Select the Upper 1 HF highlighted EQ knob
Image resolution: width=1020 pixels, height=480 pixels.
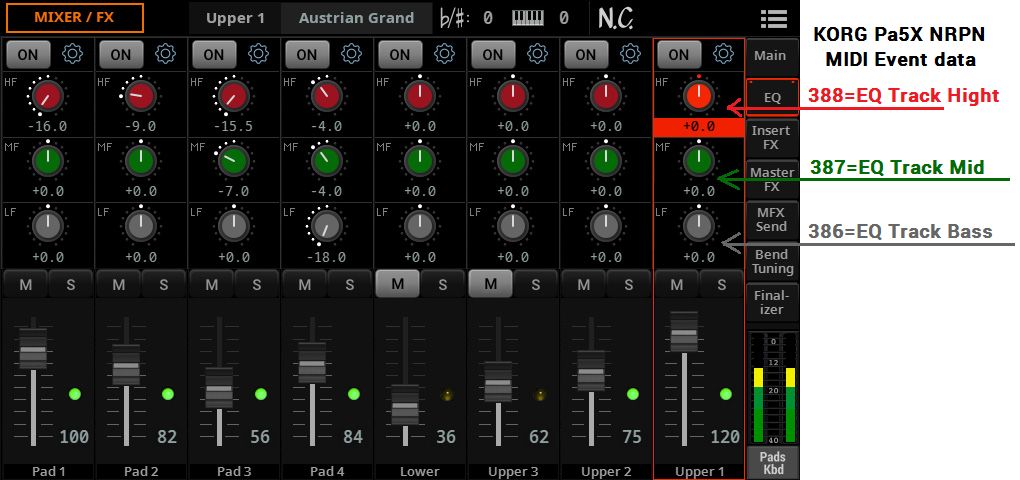(699, 96)
